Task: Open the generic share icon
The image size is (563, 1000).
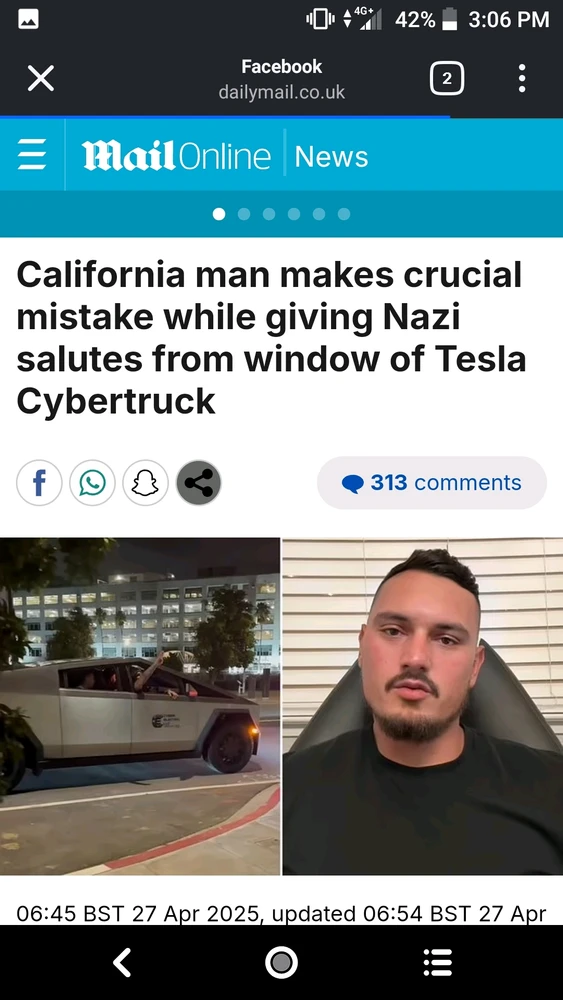Action: (198, 483)
